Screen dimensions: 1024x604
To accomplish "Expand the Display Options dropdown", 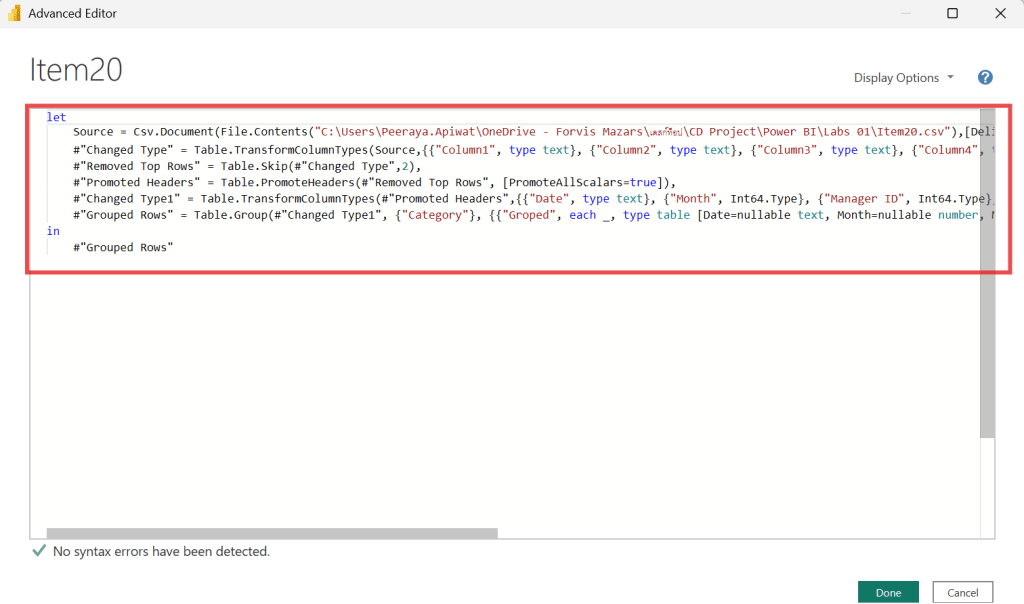I will click(903, 78).
